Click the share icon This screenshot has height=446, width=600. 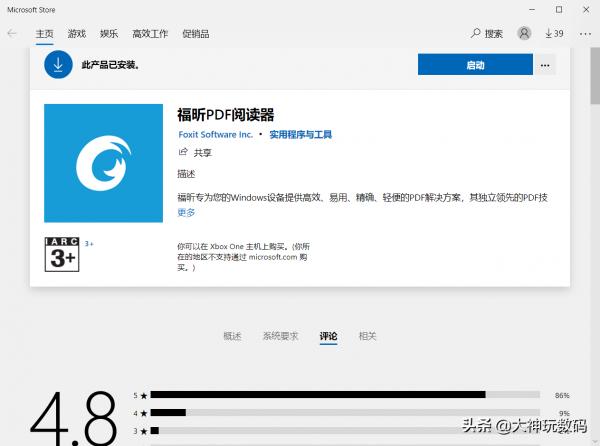point(183,152)
